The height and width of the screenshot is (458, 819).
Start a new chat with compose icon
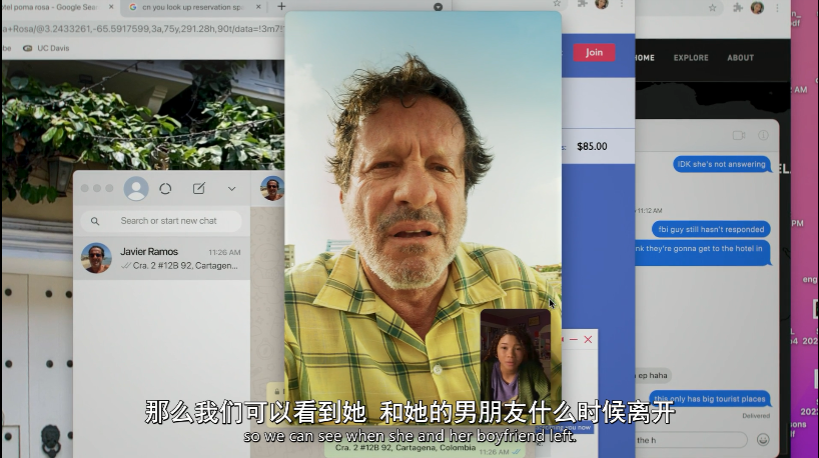[199, 188]
